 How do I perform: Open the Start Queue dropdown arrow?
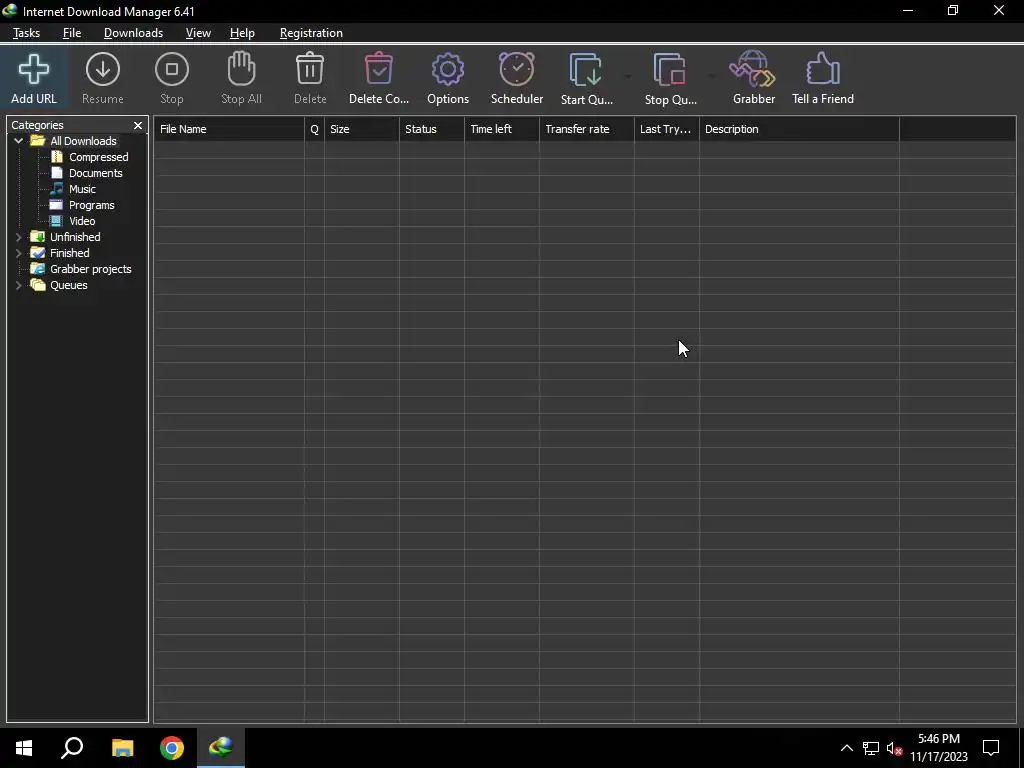pos(628,77)
